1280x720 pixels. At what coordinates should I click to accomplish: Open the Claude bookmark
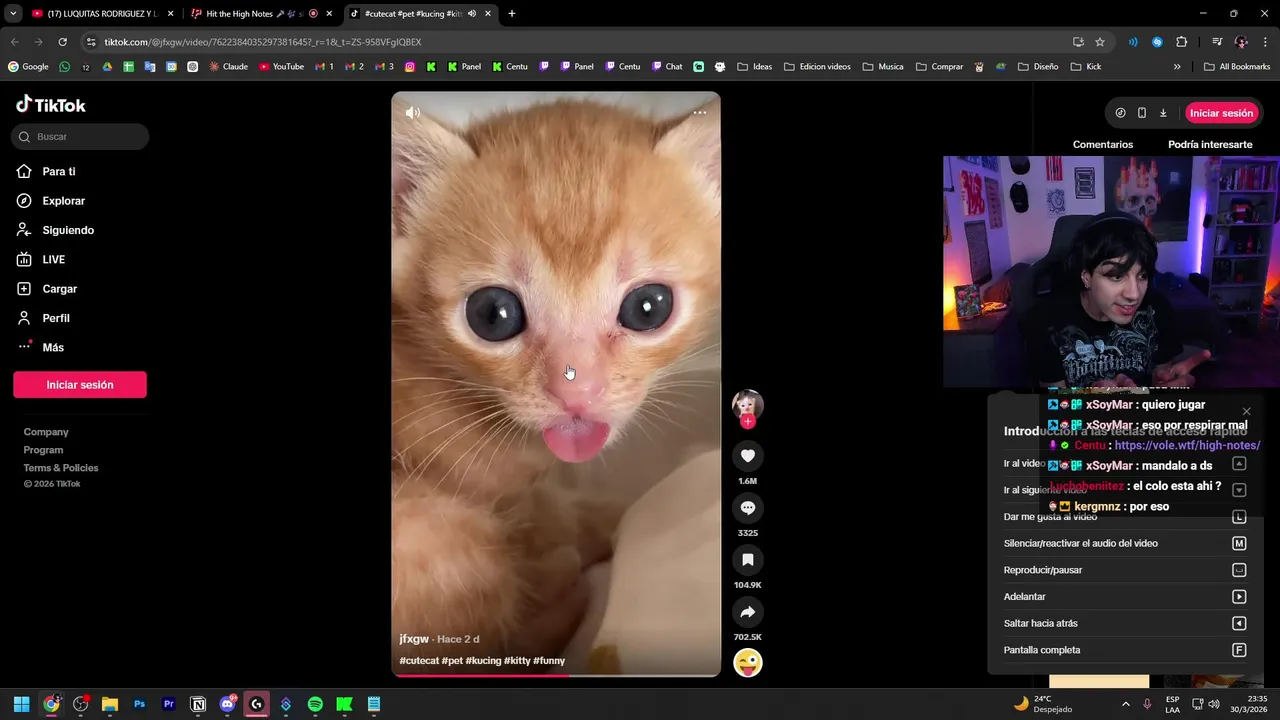pyautogui.click(x=227, y=67)
